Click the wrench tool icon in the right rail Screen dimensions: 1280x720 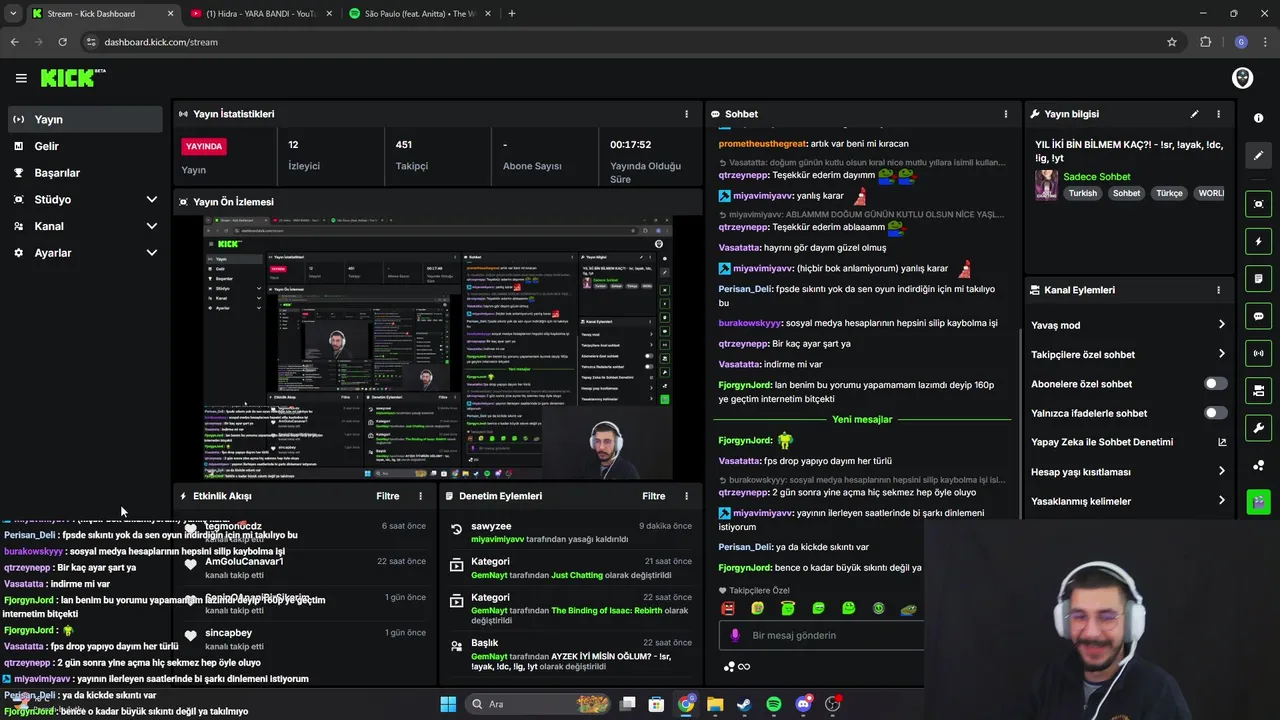1258,428
